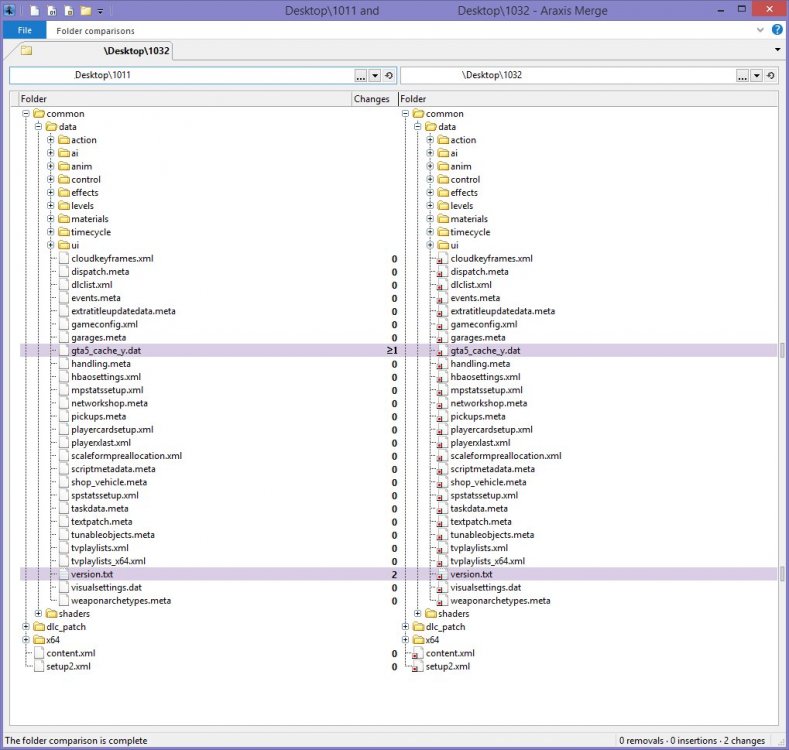
Task: Select right playercardsetup.xml row text
Action: 491,429
